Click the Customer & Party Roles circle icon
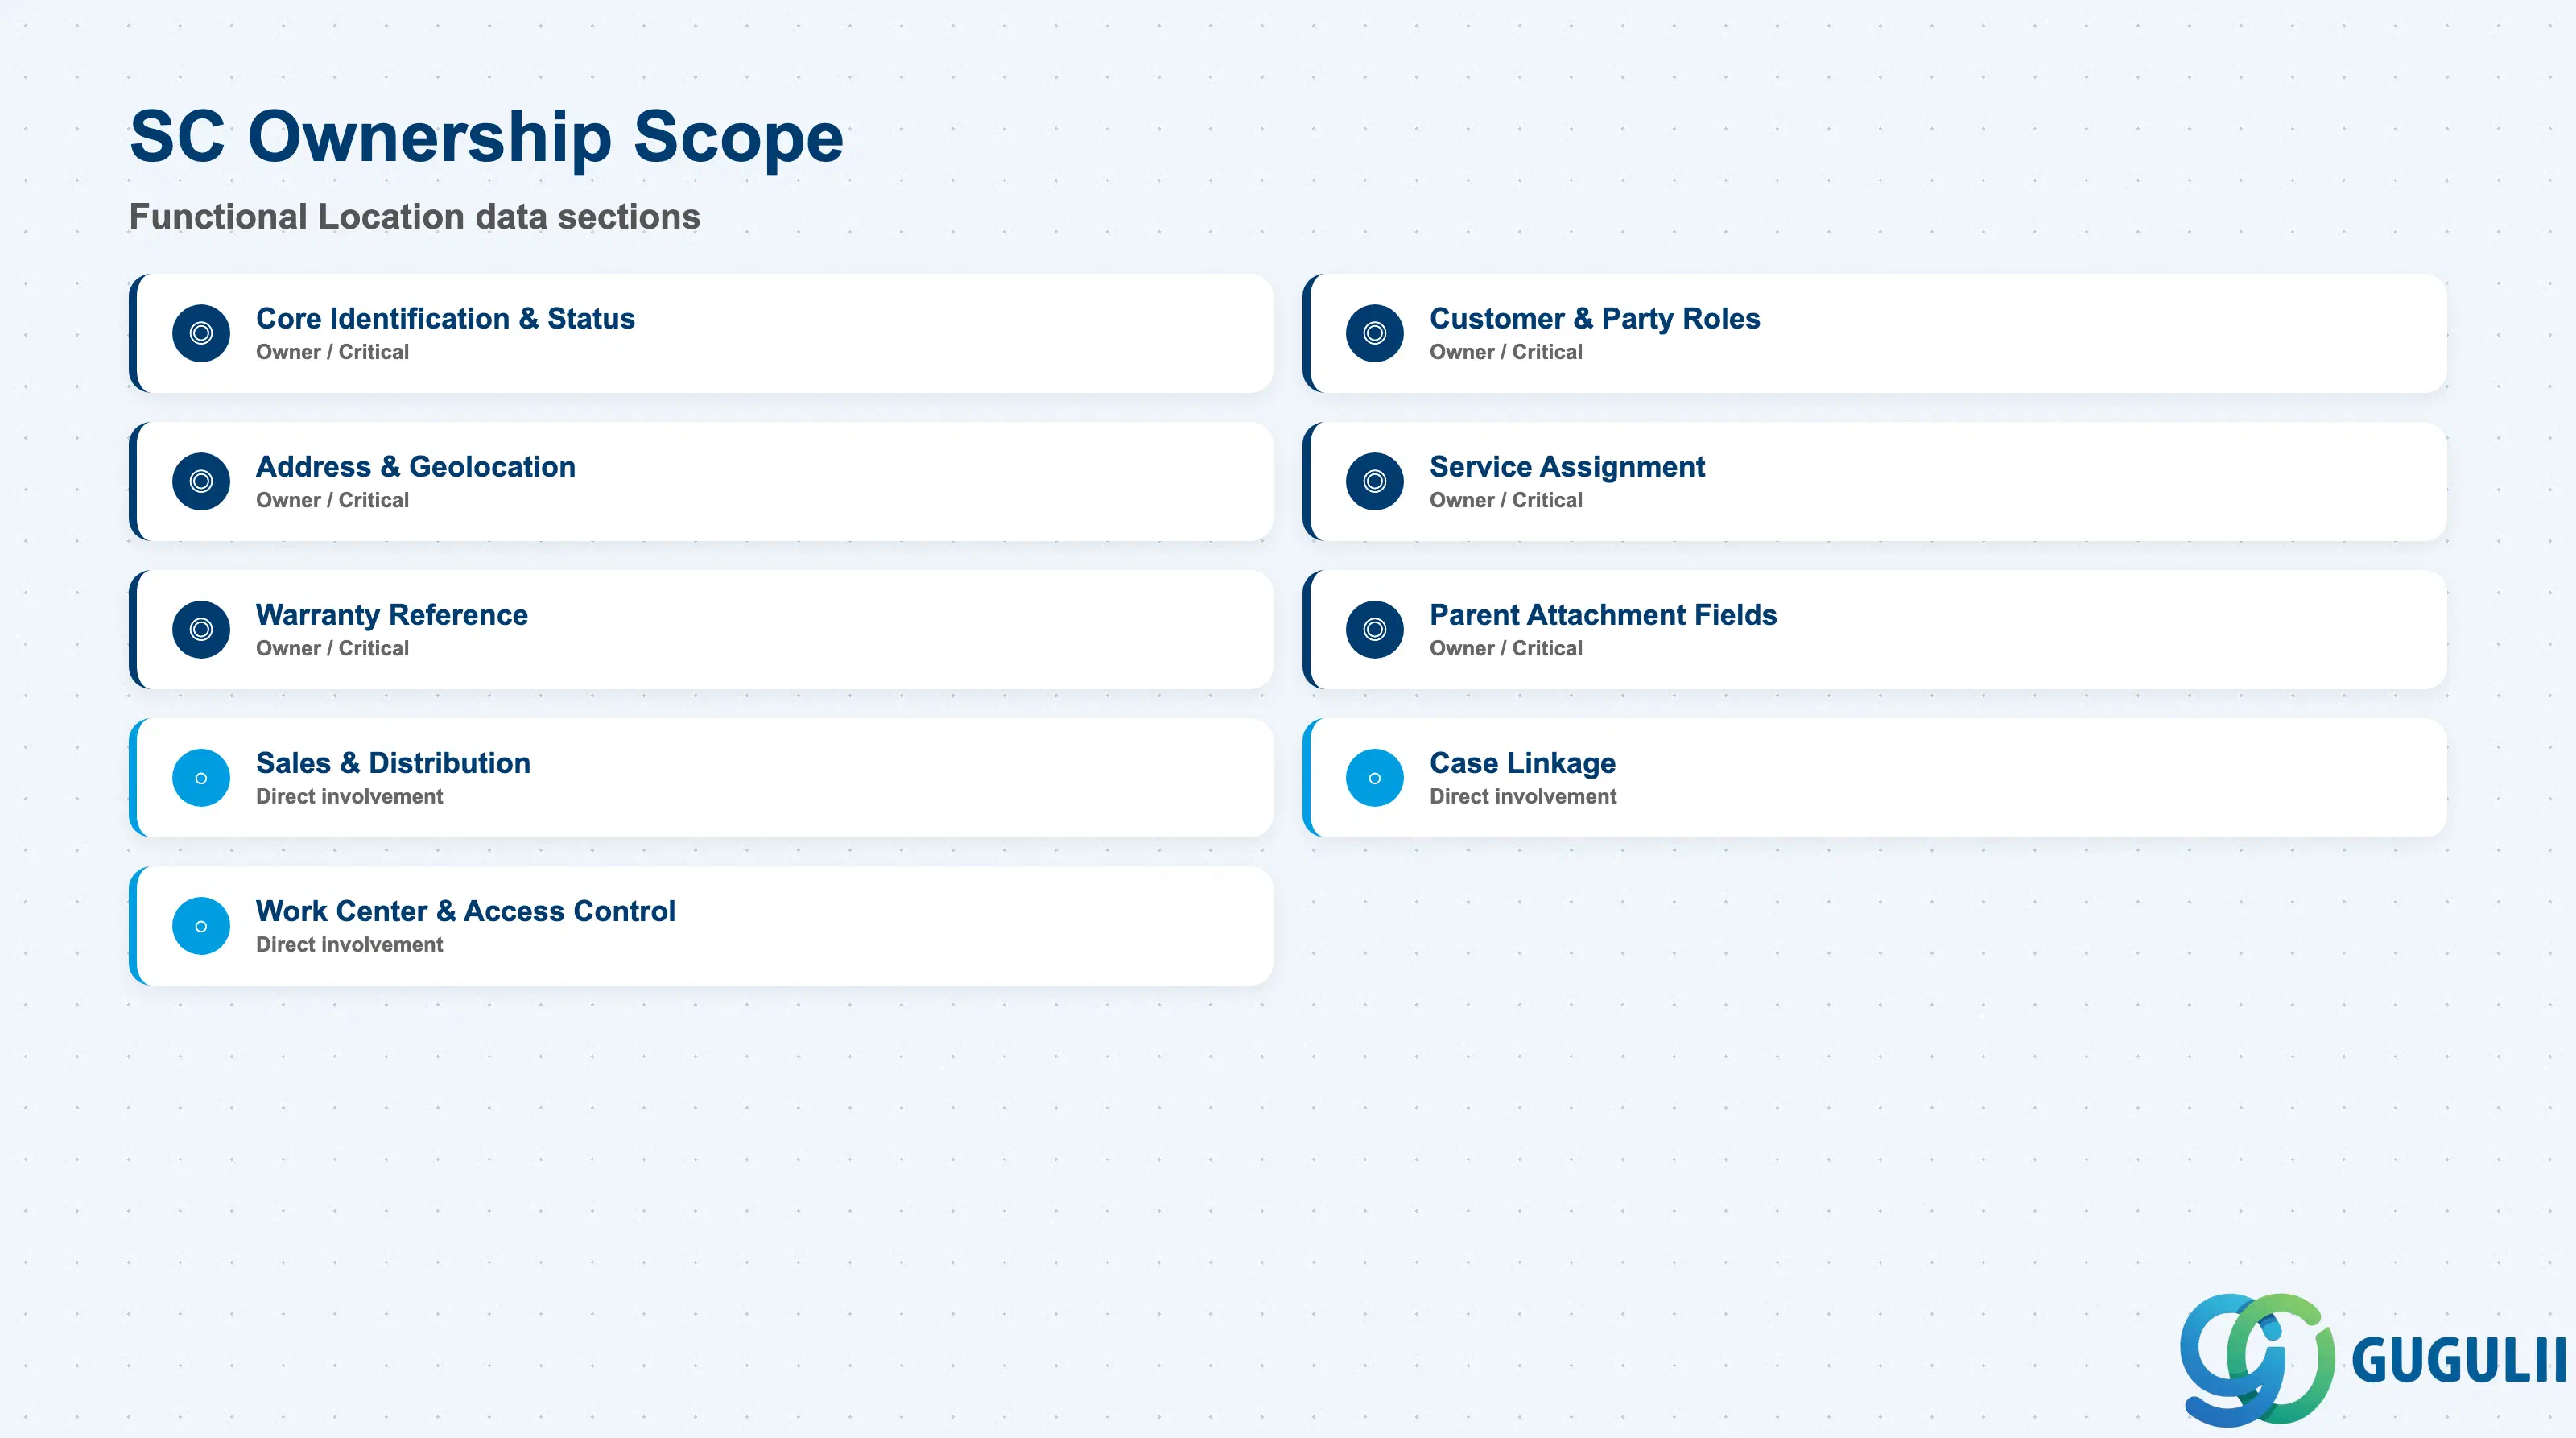 click(x=1375, y=333)
